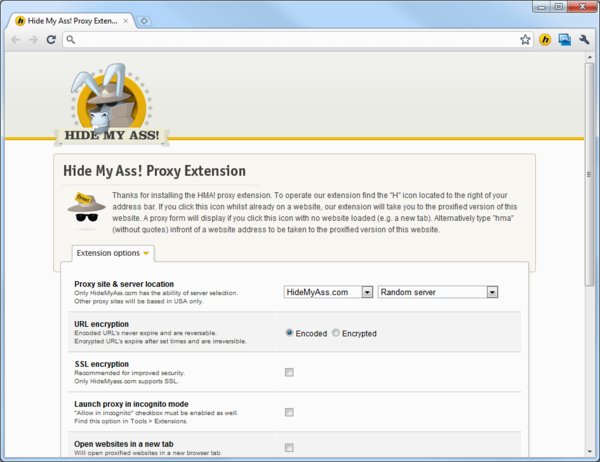Select the Encoded URL encryption radio
This screenshot has width=600, height=462.
point(289,333)
